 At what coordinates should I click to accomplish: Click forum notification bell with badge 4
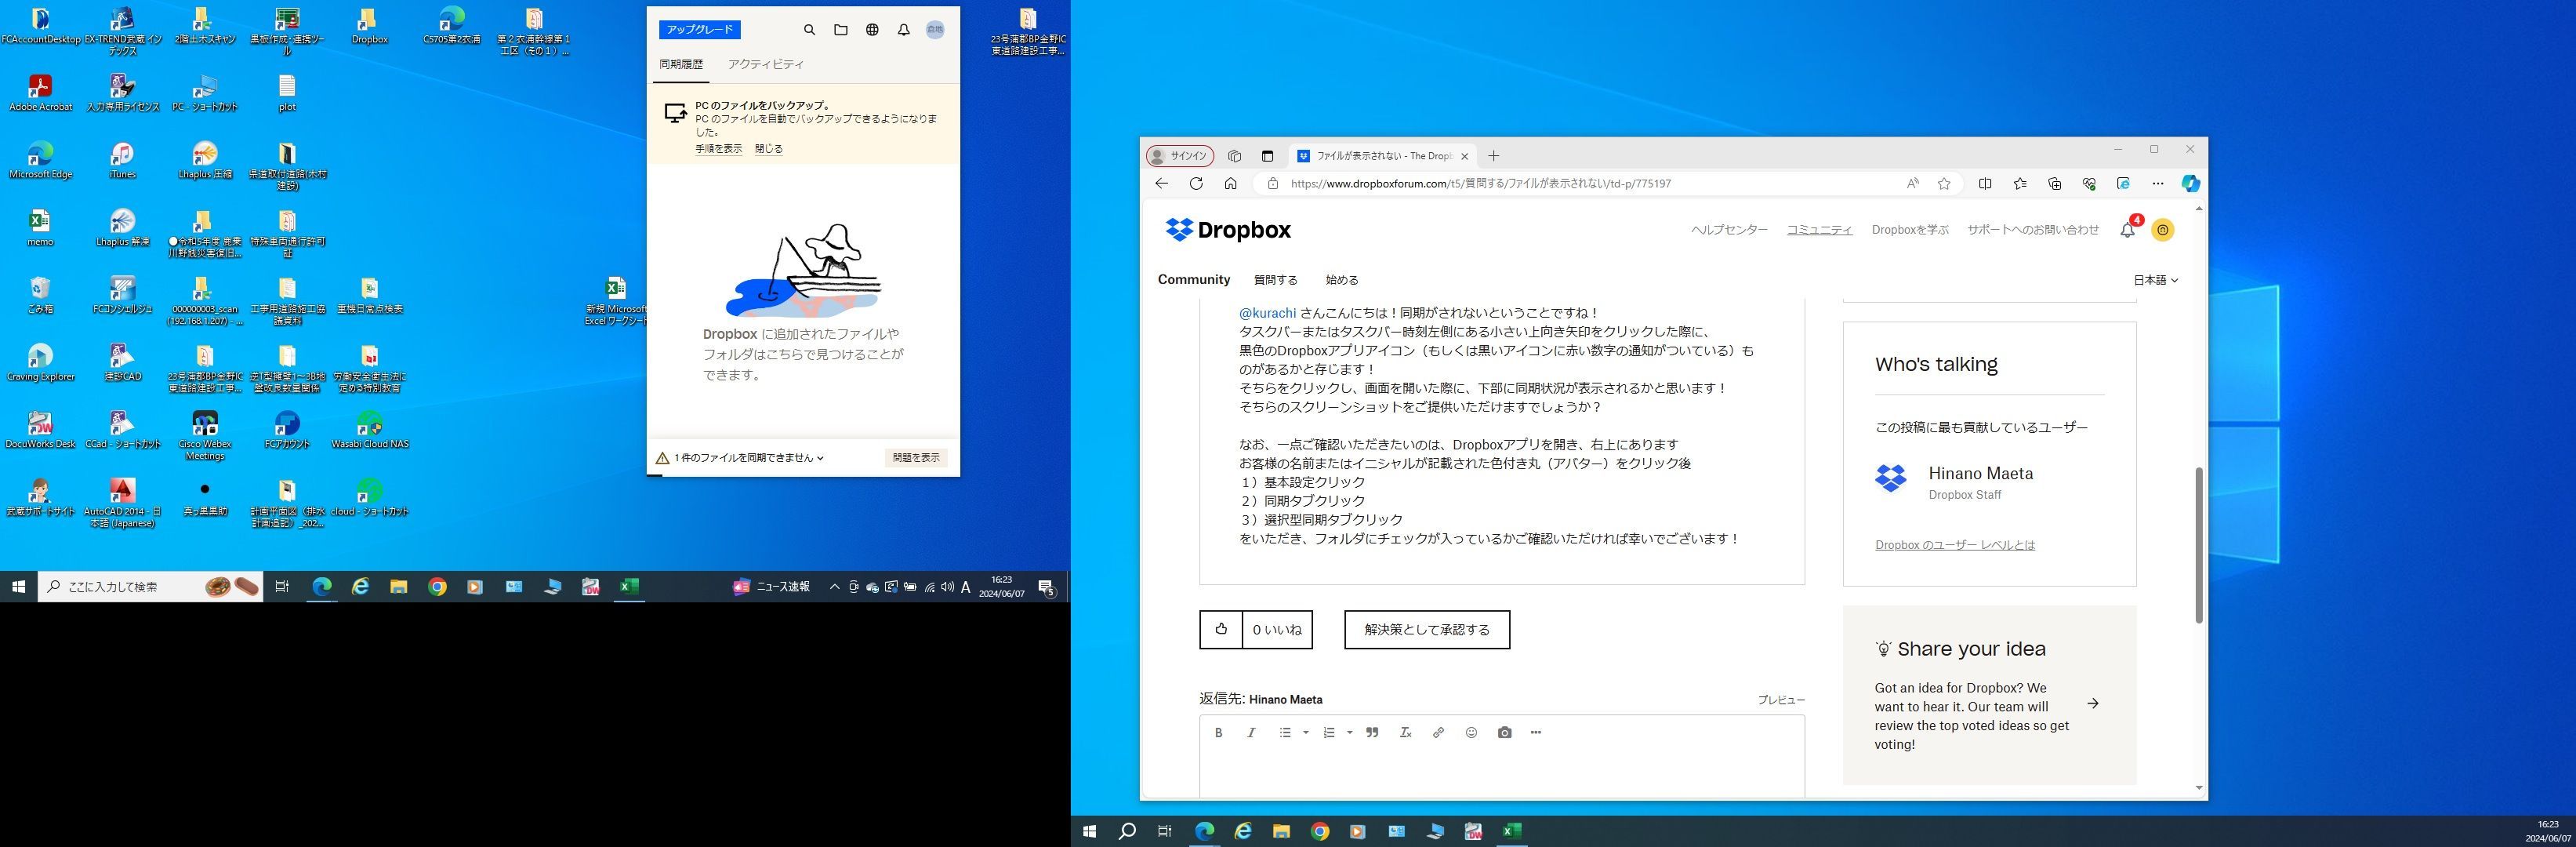tap(2128, 230)
